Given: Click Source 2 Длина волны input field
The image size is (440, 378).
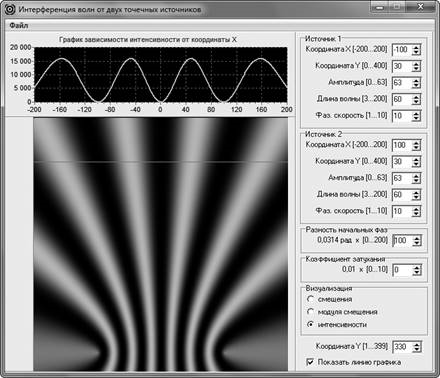Looking at the screenshot, I should [x=402, y=195].
